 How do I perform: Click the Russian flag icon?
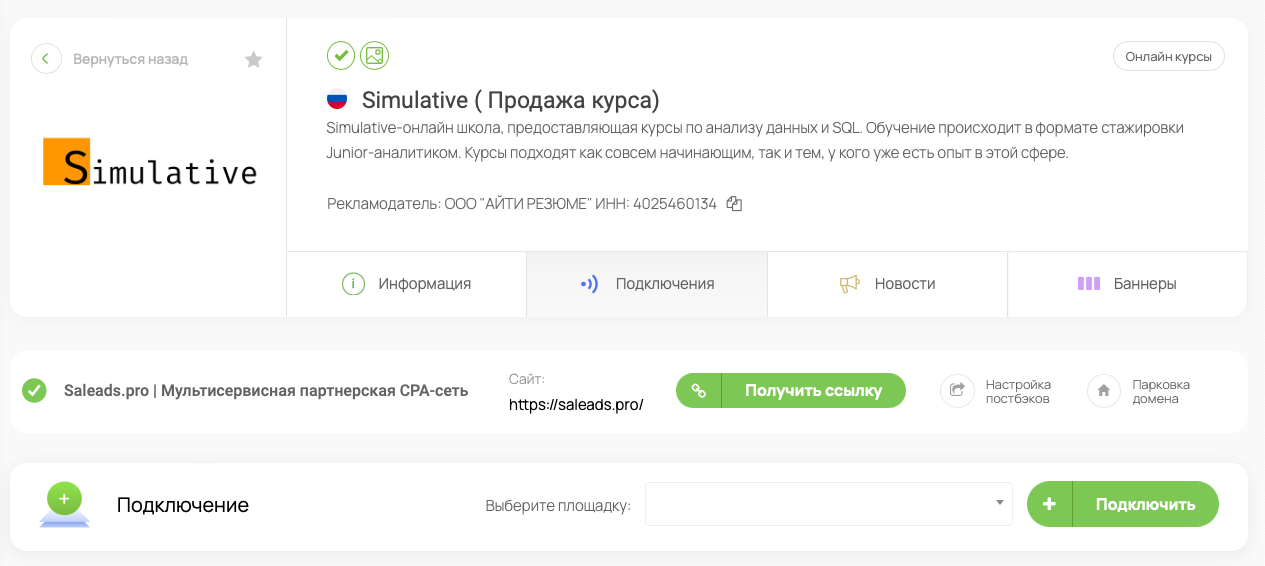337,100
